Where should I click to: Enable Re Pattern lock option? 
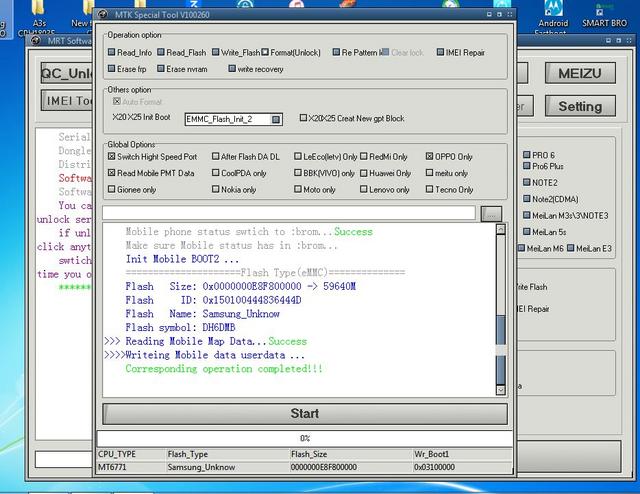(336, 52)
